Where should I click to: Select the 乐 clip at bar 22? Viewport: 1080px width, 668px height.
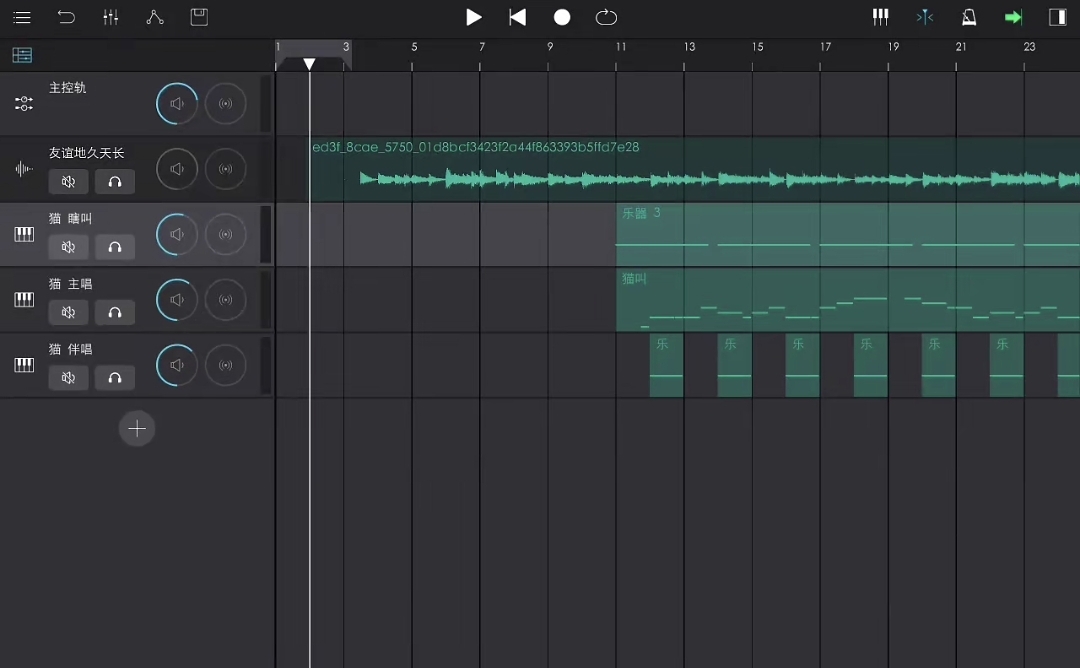pyautogui.click(x=1006, y=366)
